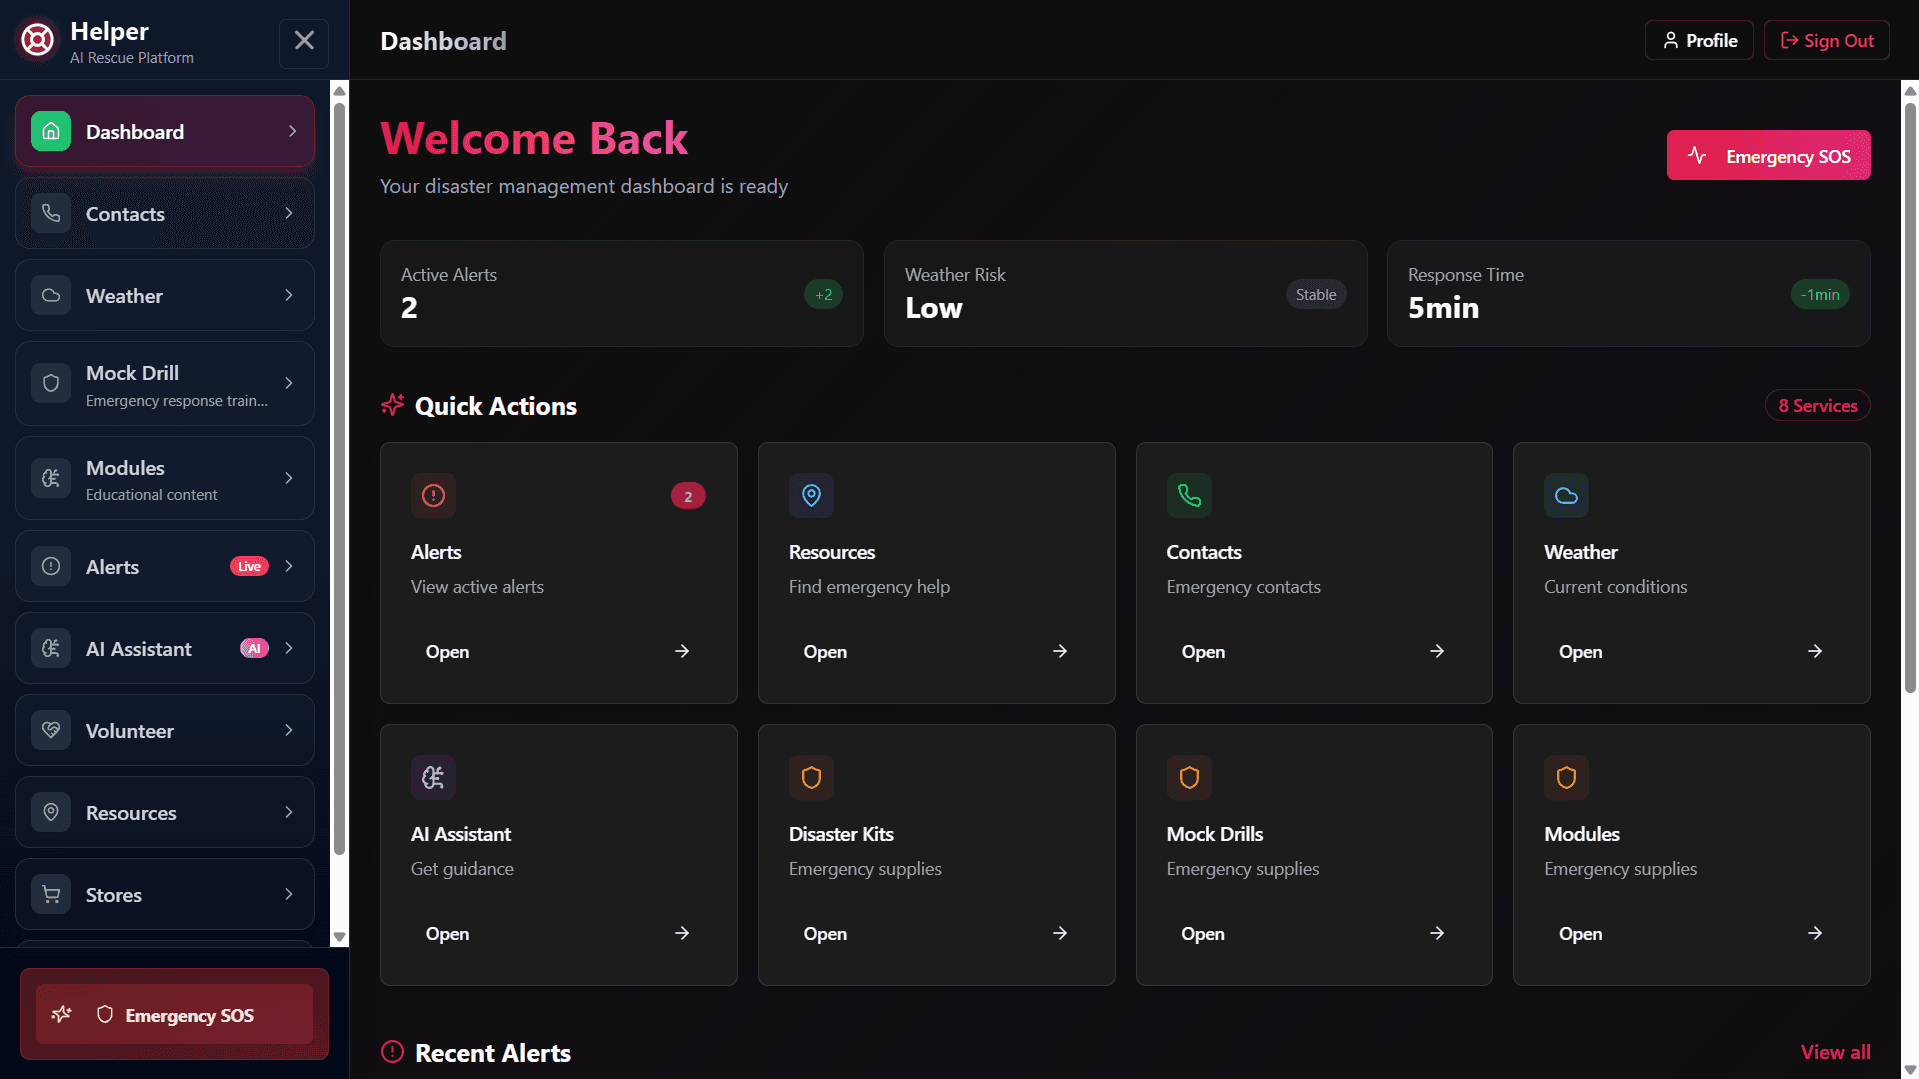Click the Modules brain icon in sidebar

click(x=51, y=478)
